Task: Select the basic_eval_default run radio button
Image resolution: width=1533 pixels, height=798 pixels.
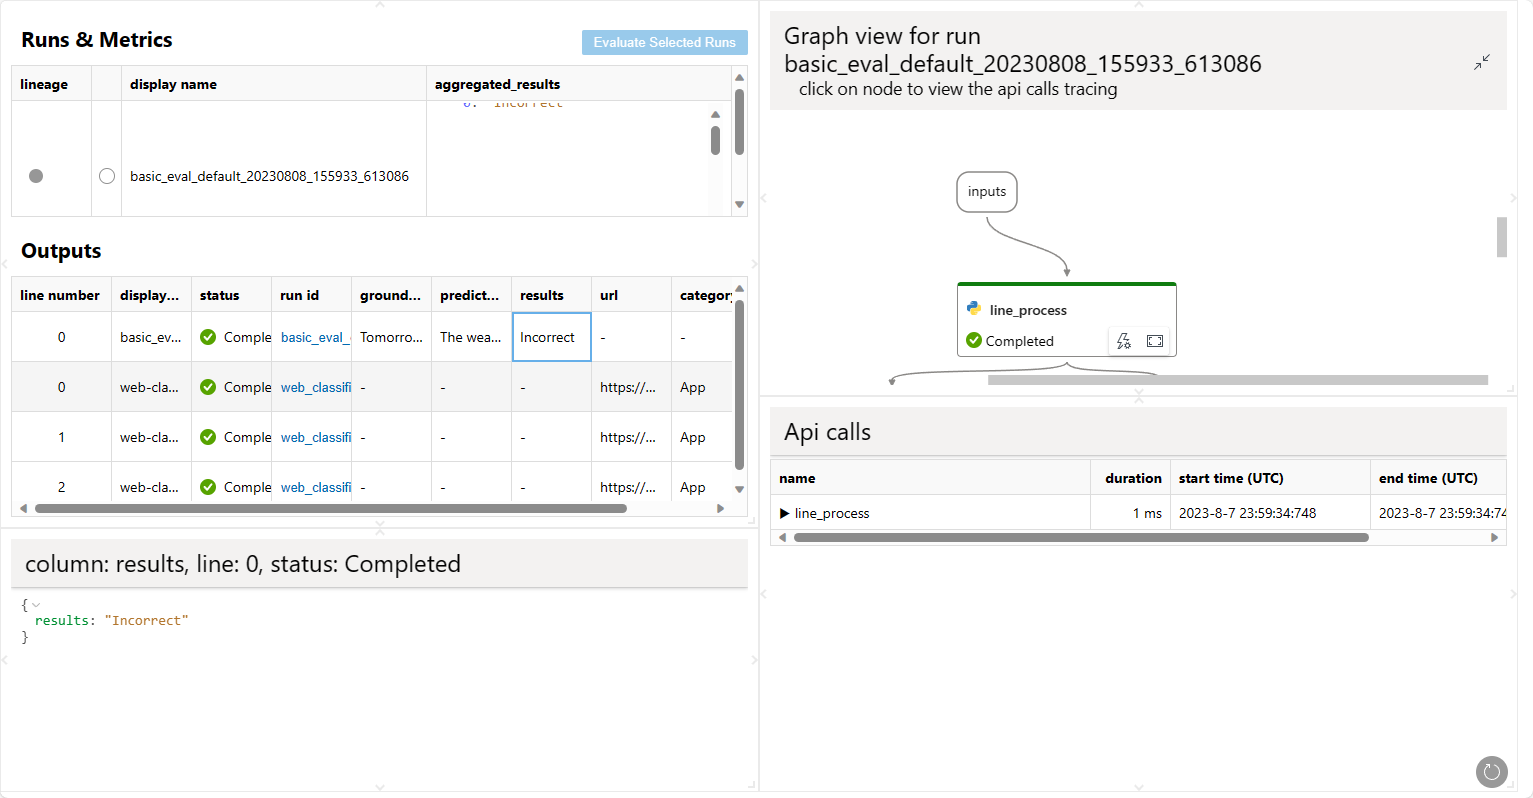Action: 107,176
